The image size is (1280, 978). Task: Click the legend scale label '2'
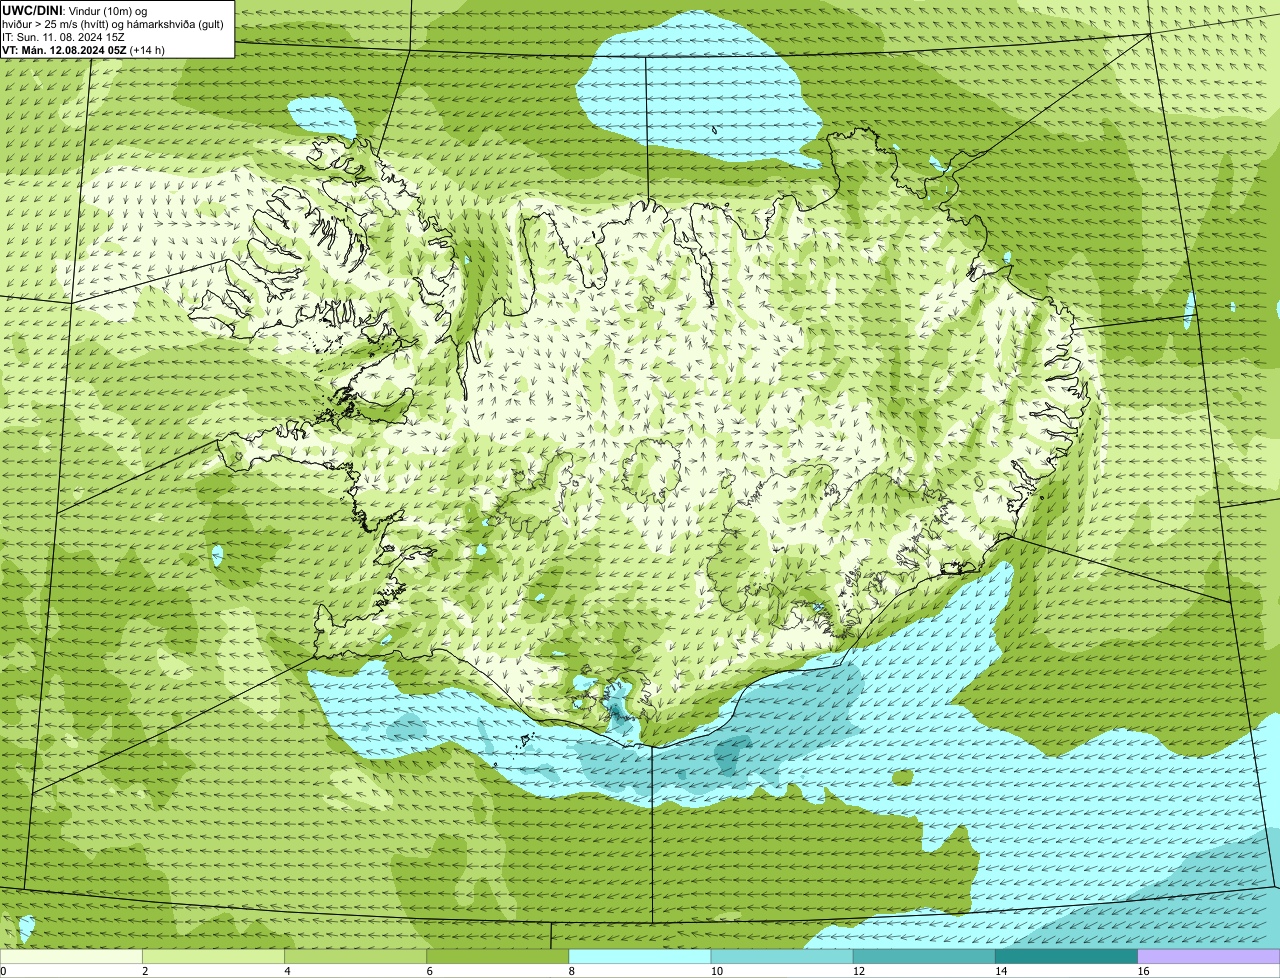pos(145,971)
